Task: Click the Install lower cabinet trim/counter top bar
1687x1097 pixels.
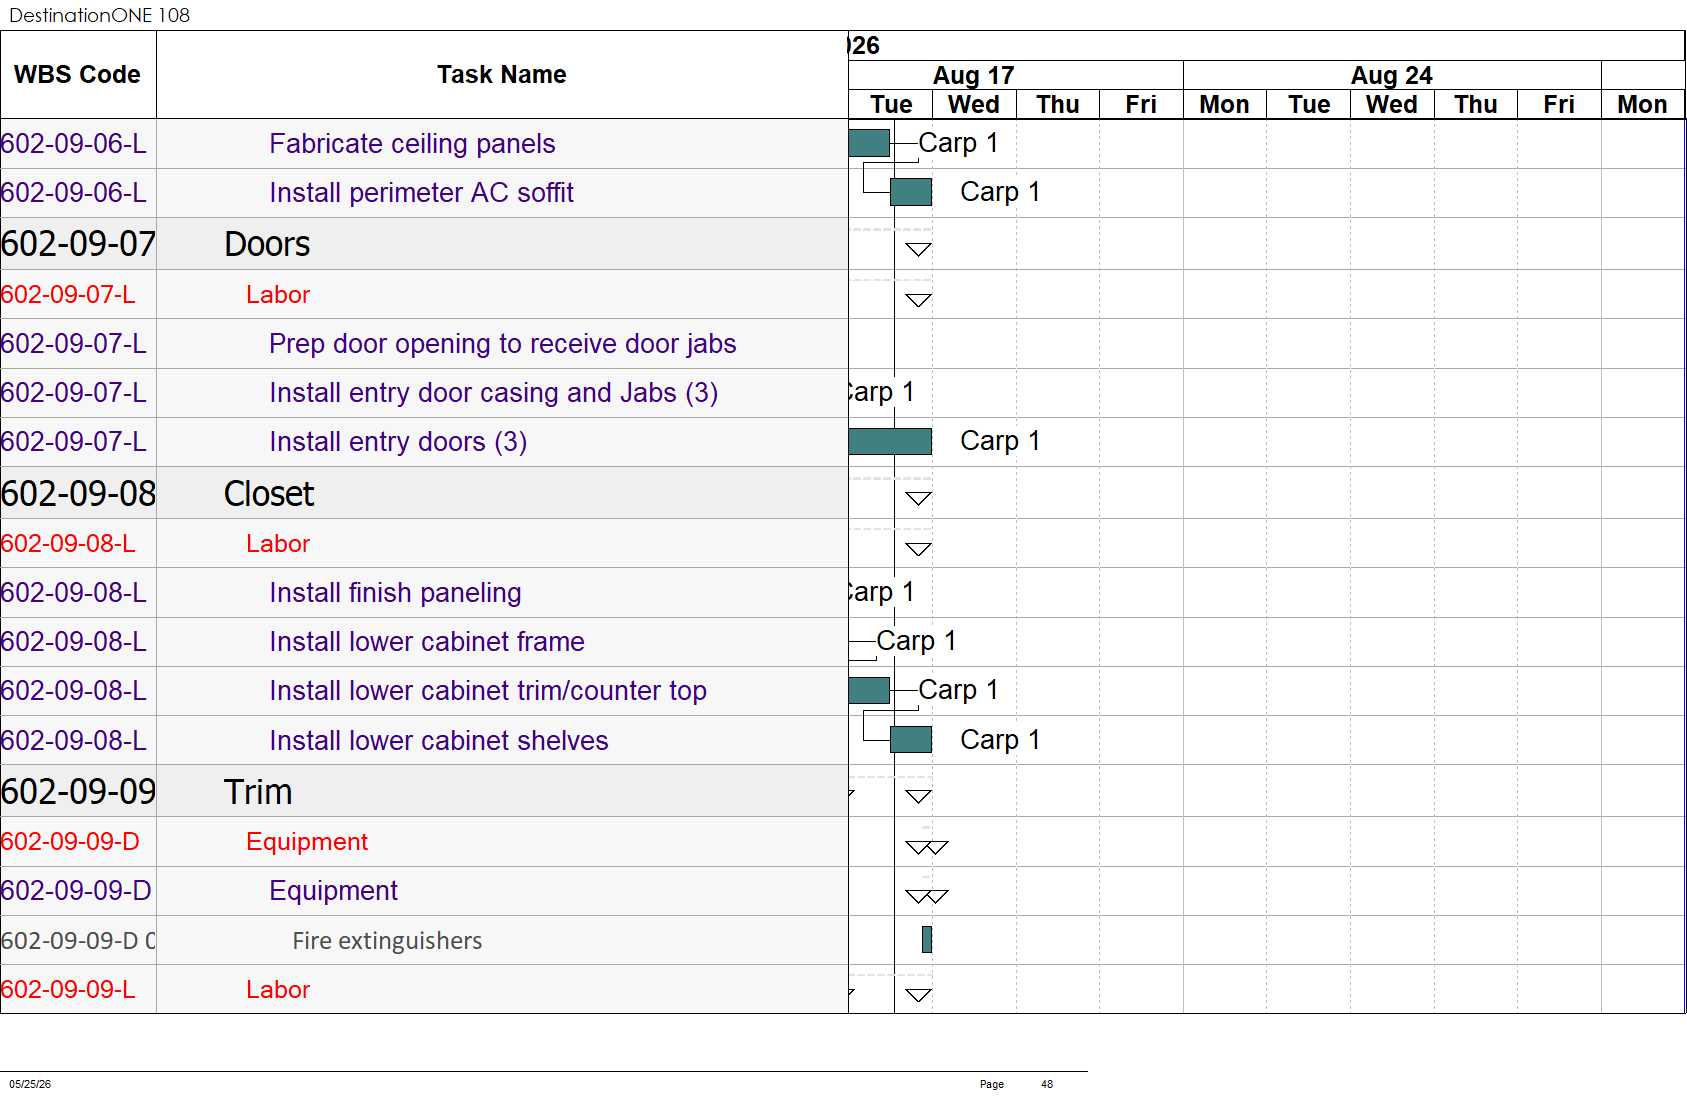Action: coord(869,690)
